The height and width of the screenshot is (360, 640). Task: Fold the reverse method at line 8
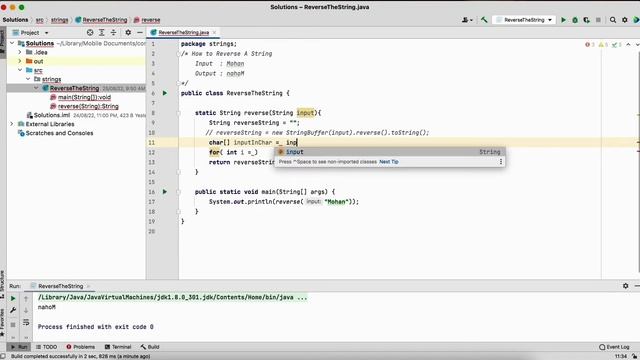pyautogui.click(x=178, y=113)
